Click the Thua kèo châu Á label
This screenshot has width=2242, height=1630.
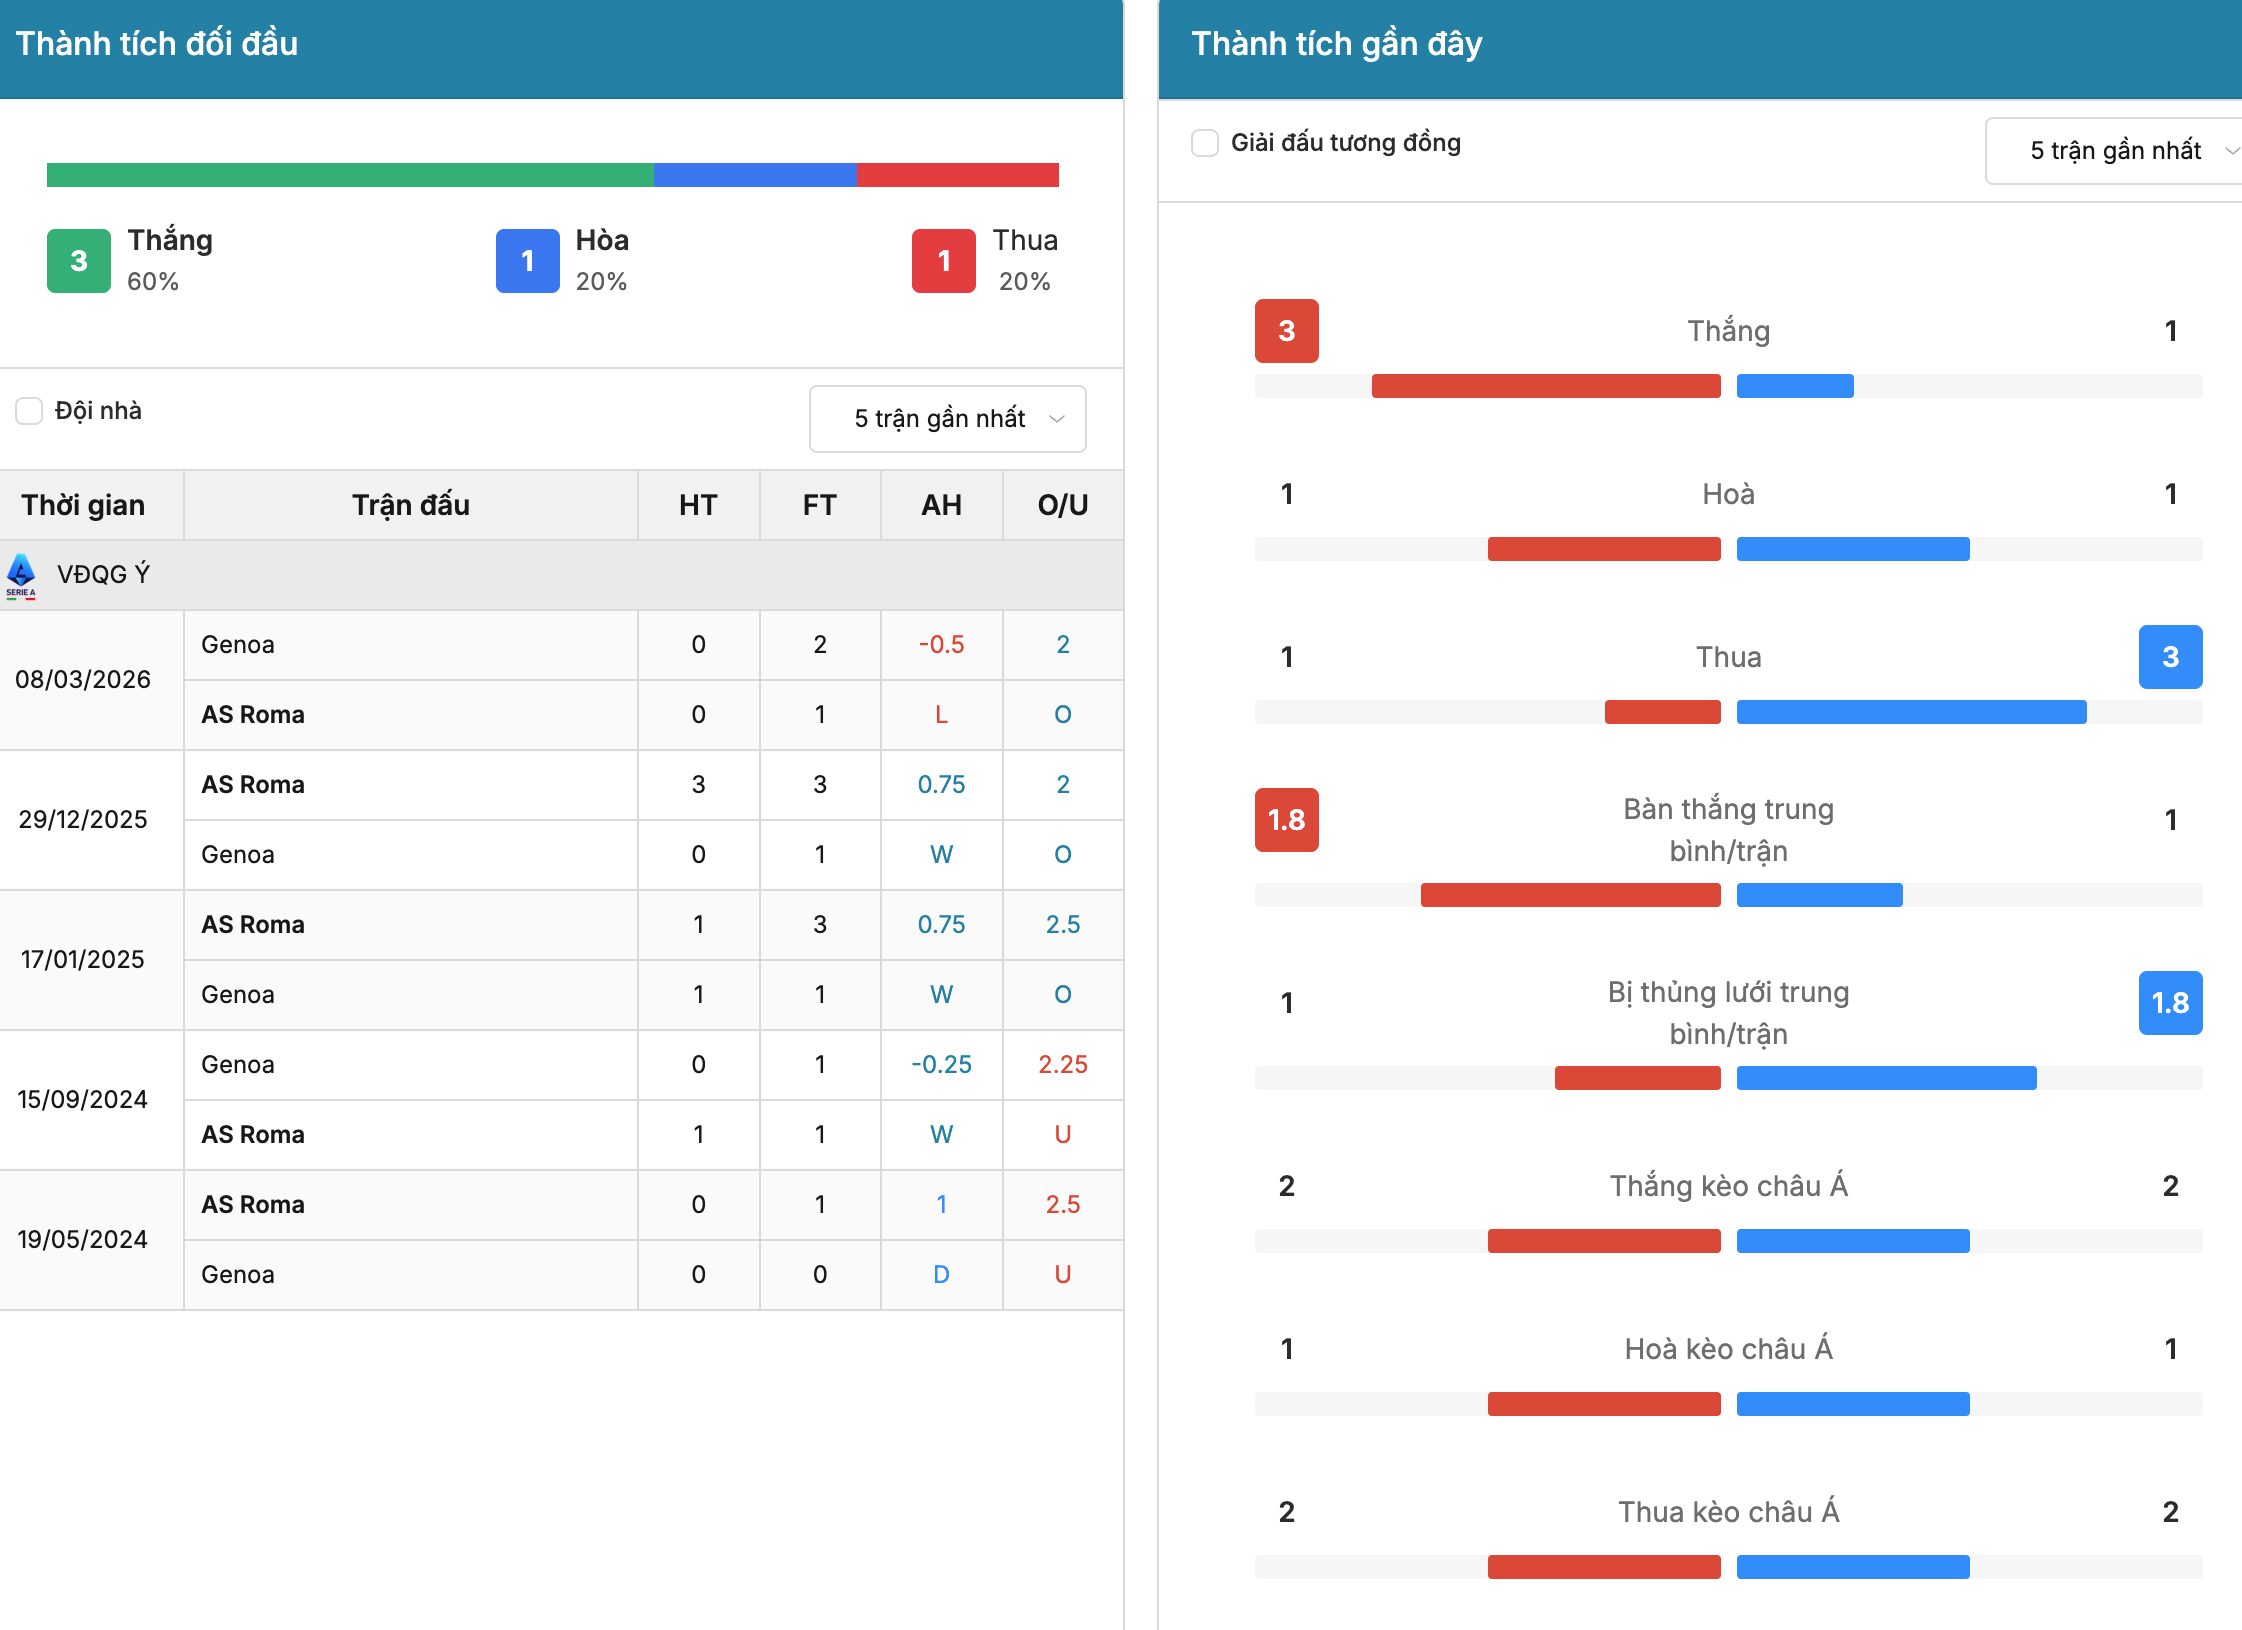pyautogui.click(x=1728, y=1512)
